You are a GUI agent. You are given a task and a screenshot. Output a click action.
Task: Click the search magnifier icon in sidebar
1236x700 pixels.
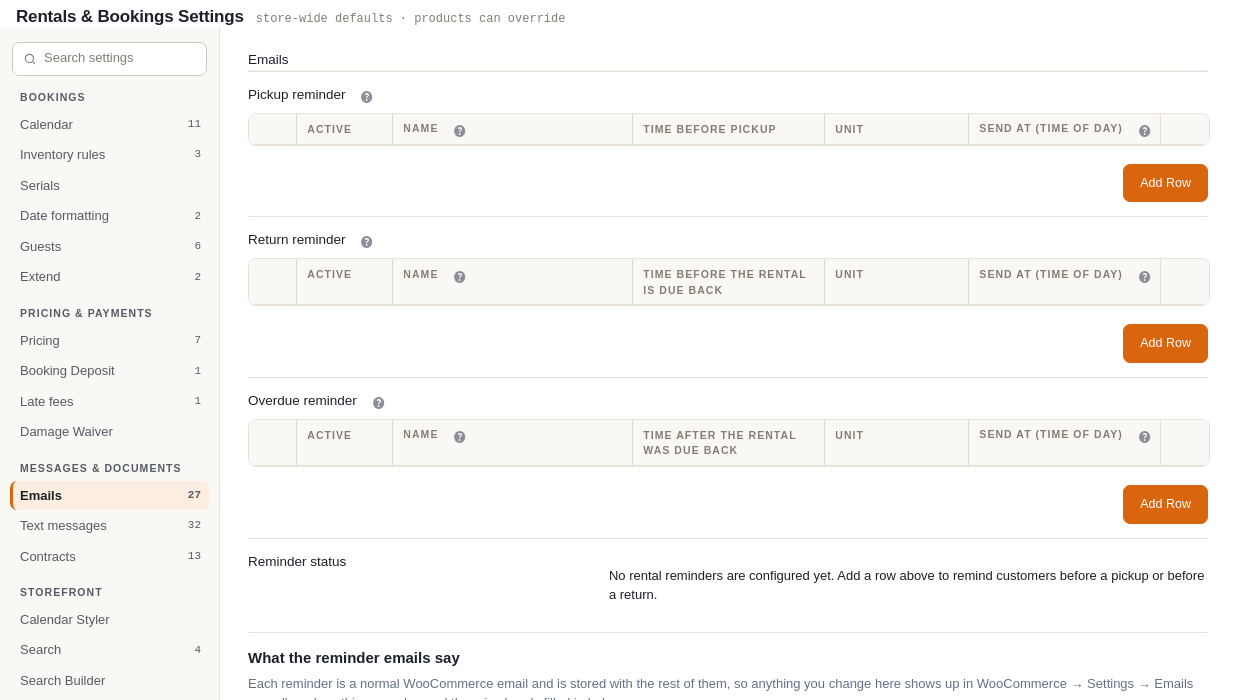pyautogui.click(x=30, y=59)
